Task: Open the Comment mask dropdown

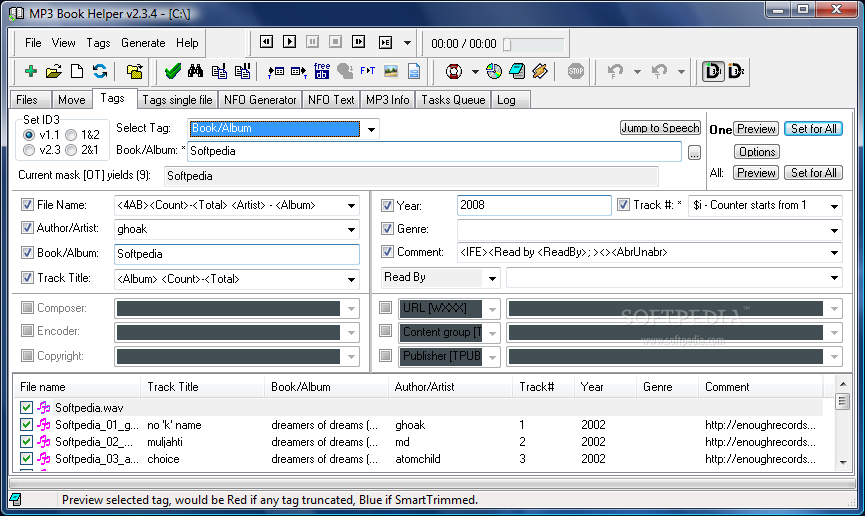Action: (834, 253)
